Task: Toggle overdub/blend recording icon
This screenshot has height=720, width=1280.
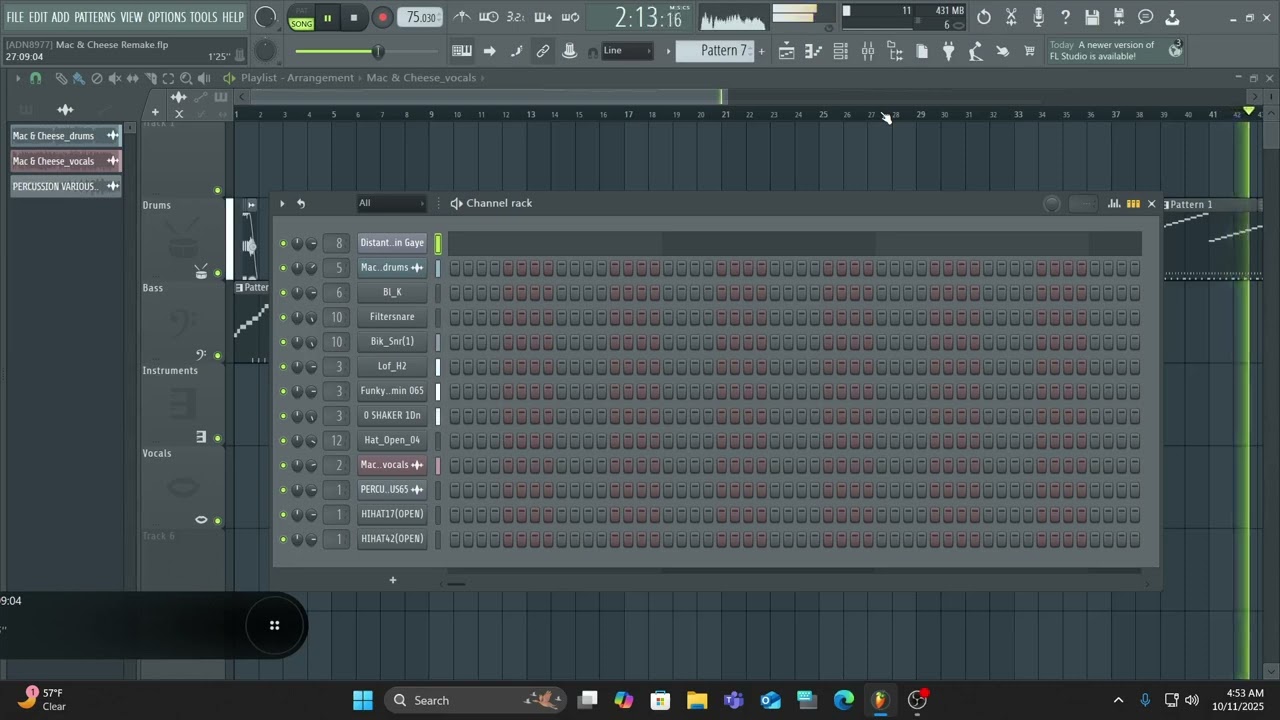Action: 543,17
